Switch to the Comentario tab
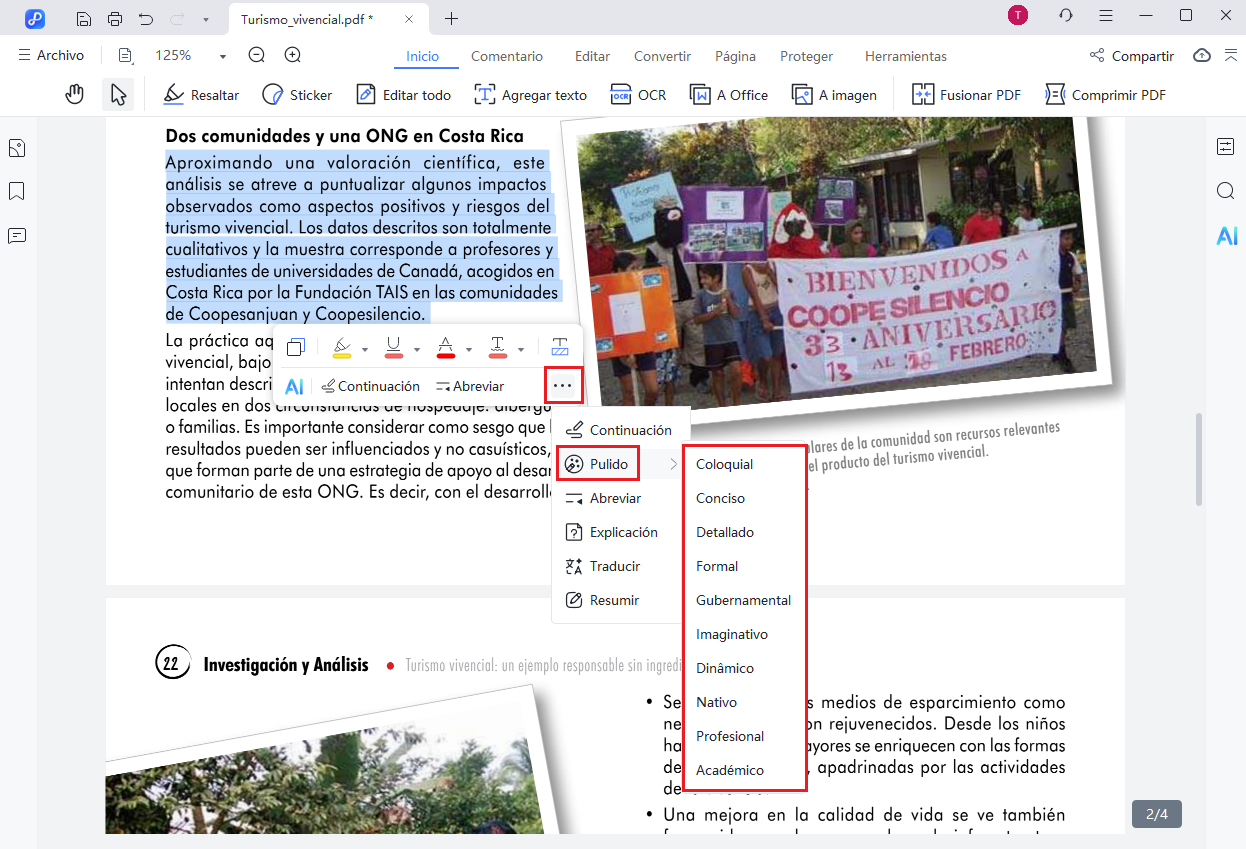The width and height of the screenshot is (1246, 849). pos(506,56)
